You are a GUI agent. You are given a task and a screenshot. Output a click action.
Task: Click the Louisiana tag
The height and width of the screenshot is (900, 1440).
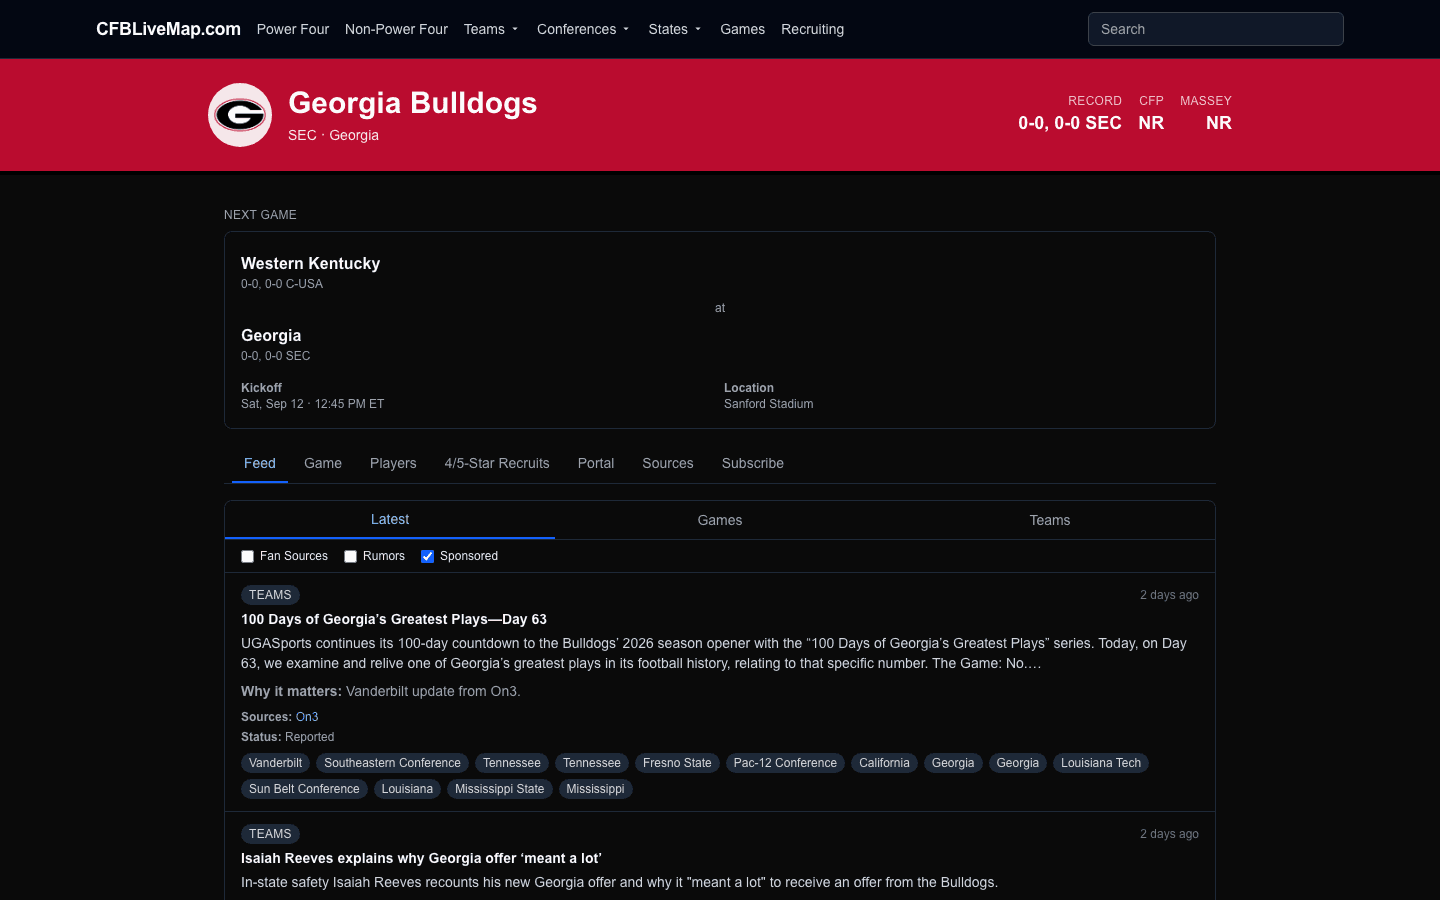(x=407, y=789)
